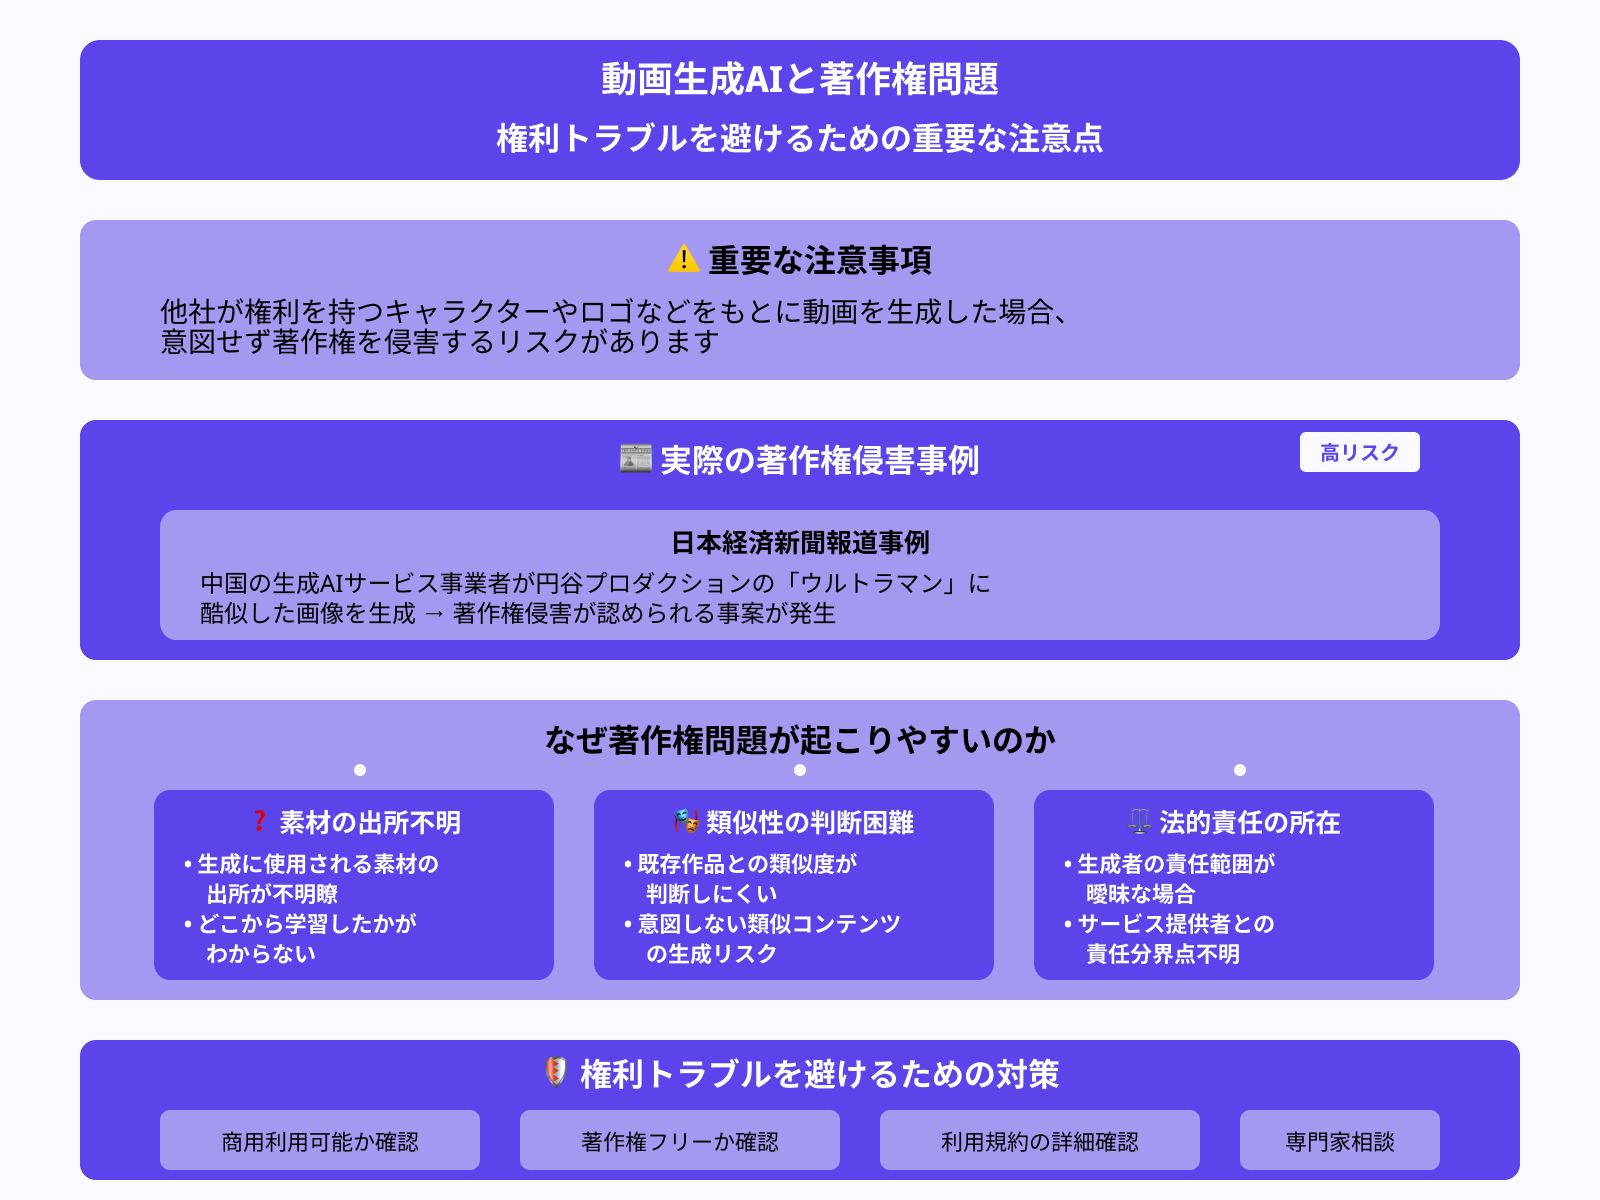Image resolution: width=1600 pixels, height=1200 pixels.
Task: Click the 法的責任の所在 card title
Action: [1250, 822]
